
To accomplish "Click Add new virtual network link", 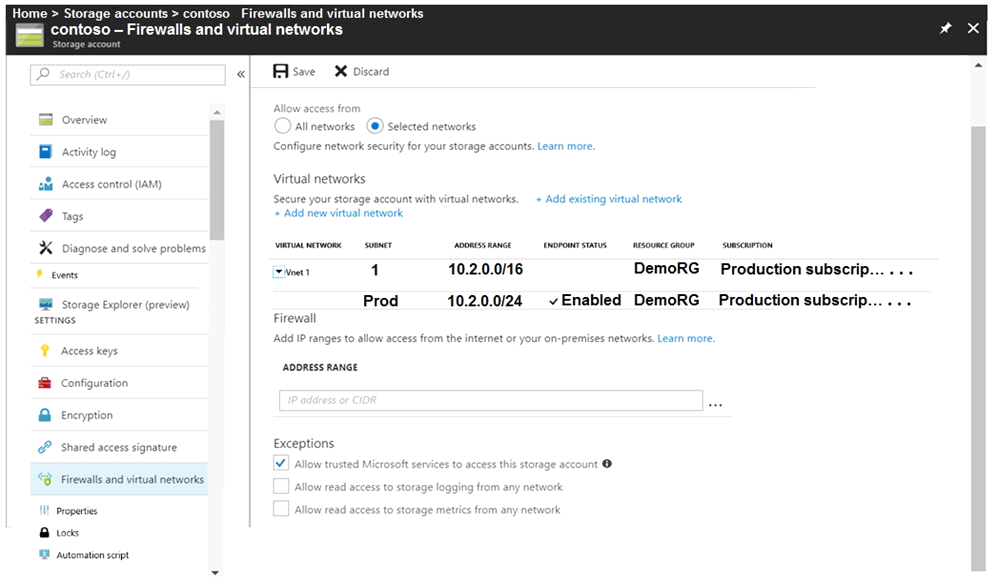I will 339,213.
